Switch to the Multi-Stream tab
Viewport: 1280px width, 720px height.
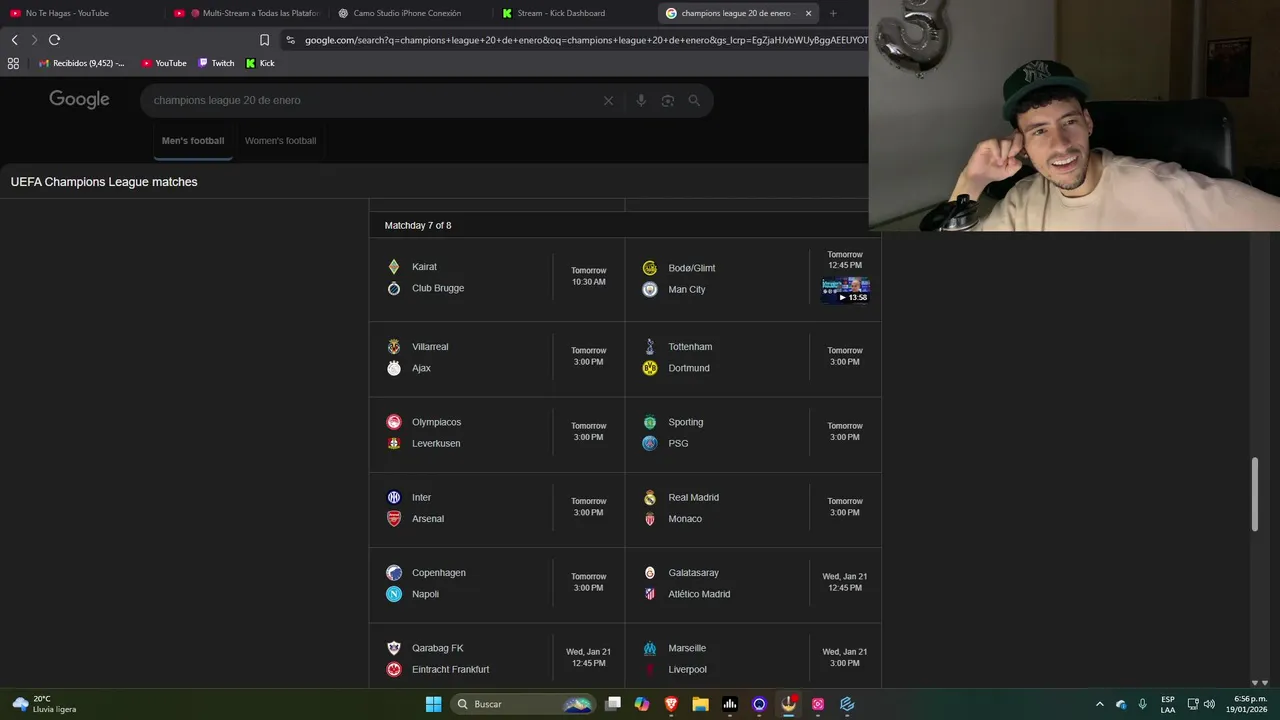tap(248, 13)
